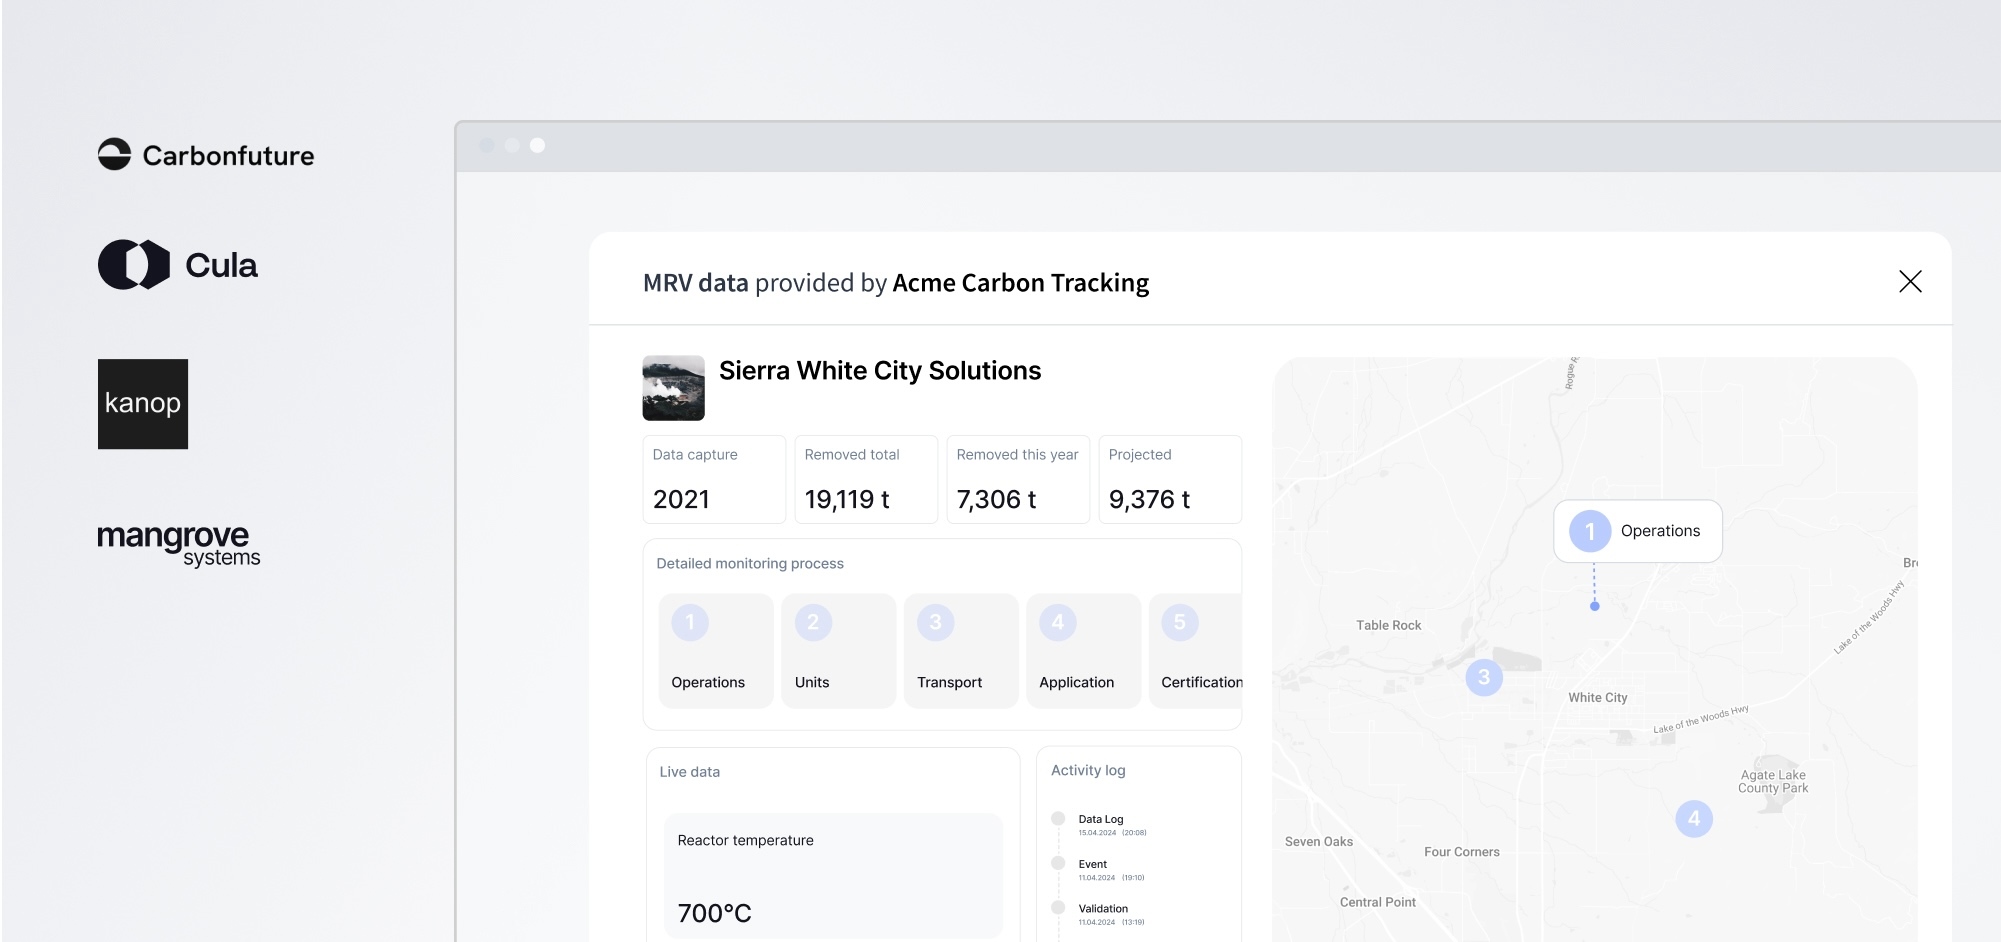Click the blue location dot below Operations
Screen dimensions: 2001x942
pos(1595,606)
